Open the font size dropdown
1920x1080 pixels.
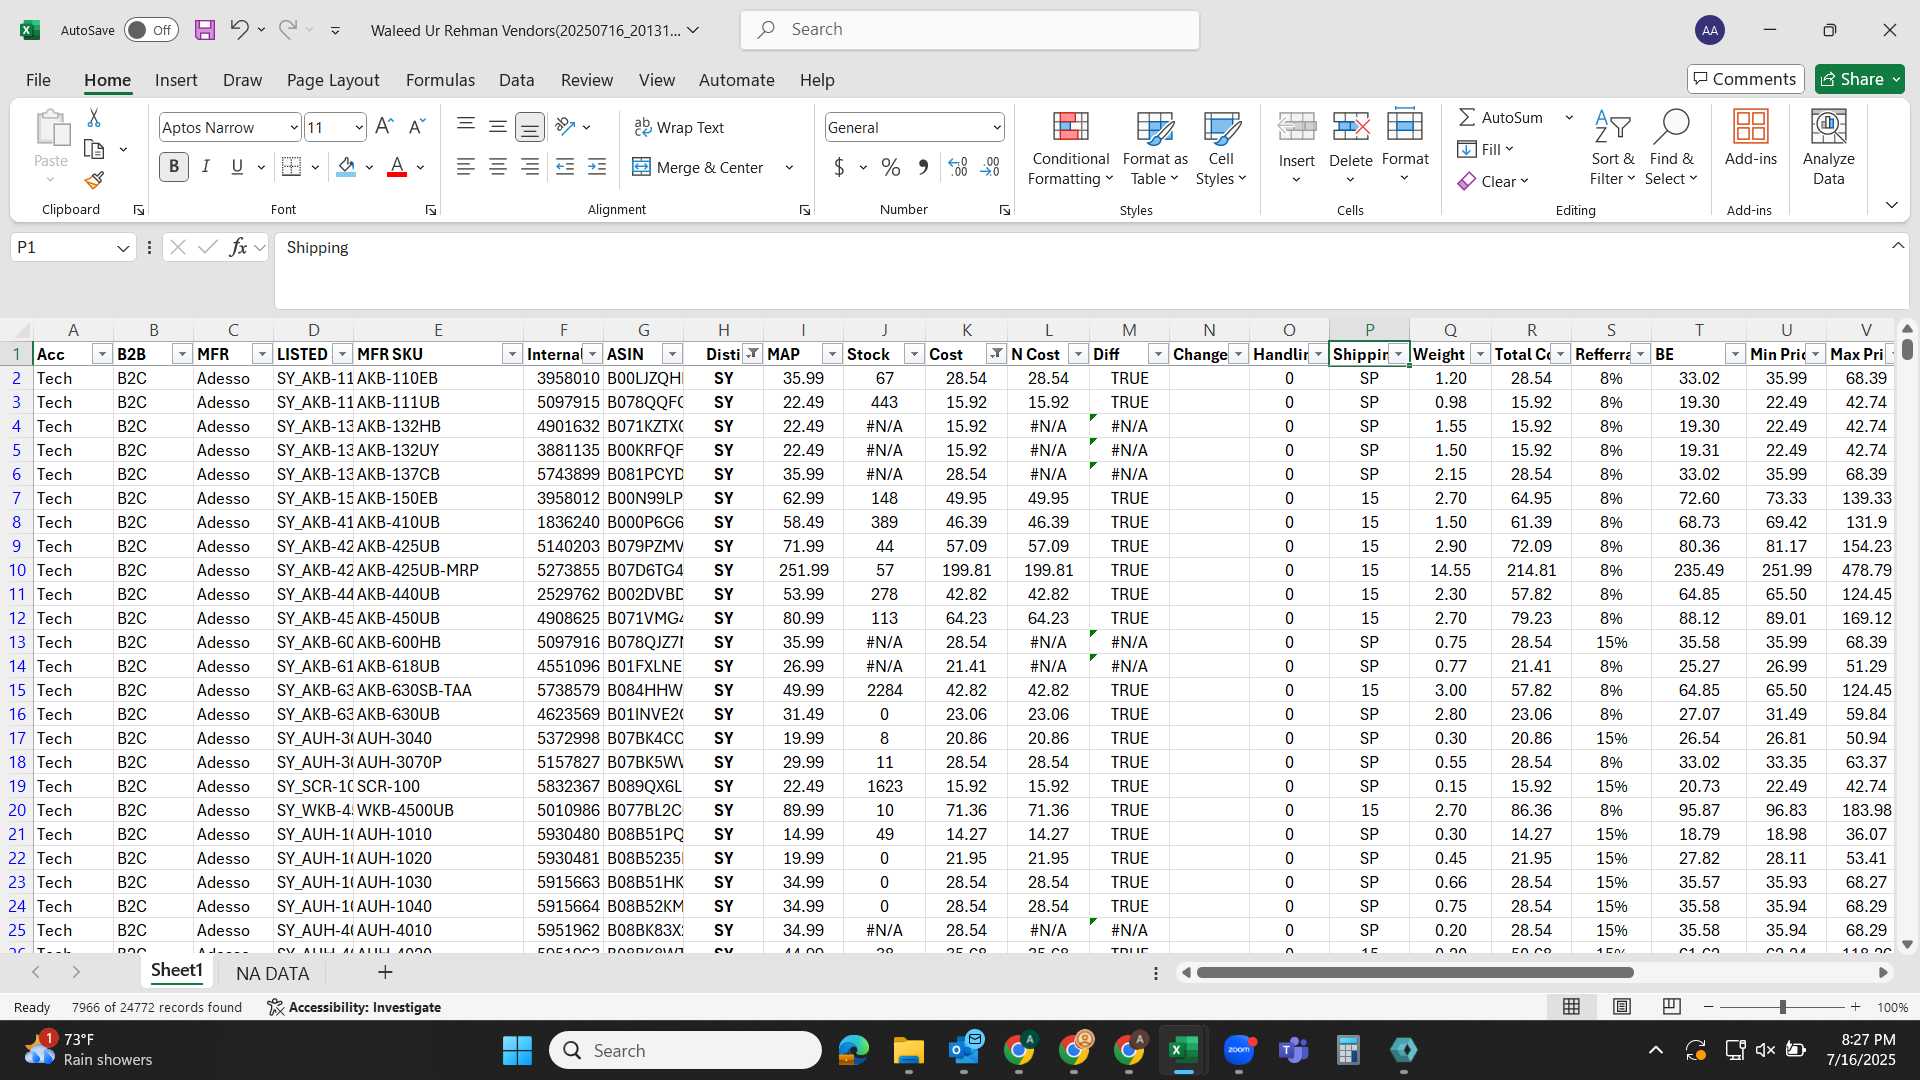(x=359, y=127)
